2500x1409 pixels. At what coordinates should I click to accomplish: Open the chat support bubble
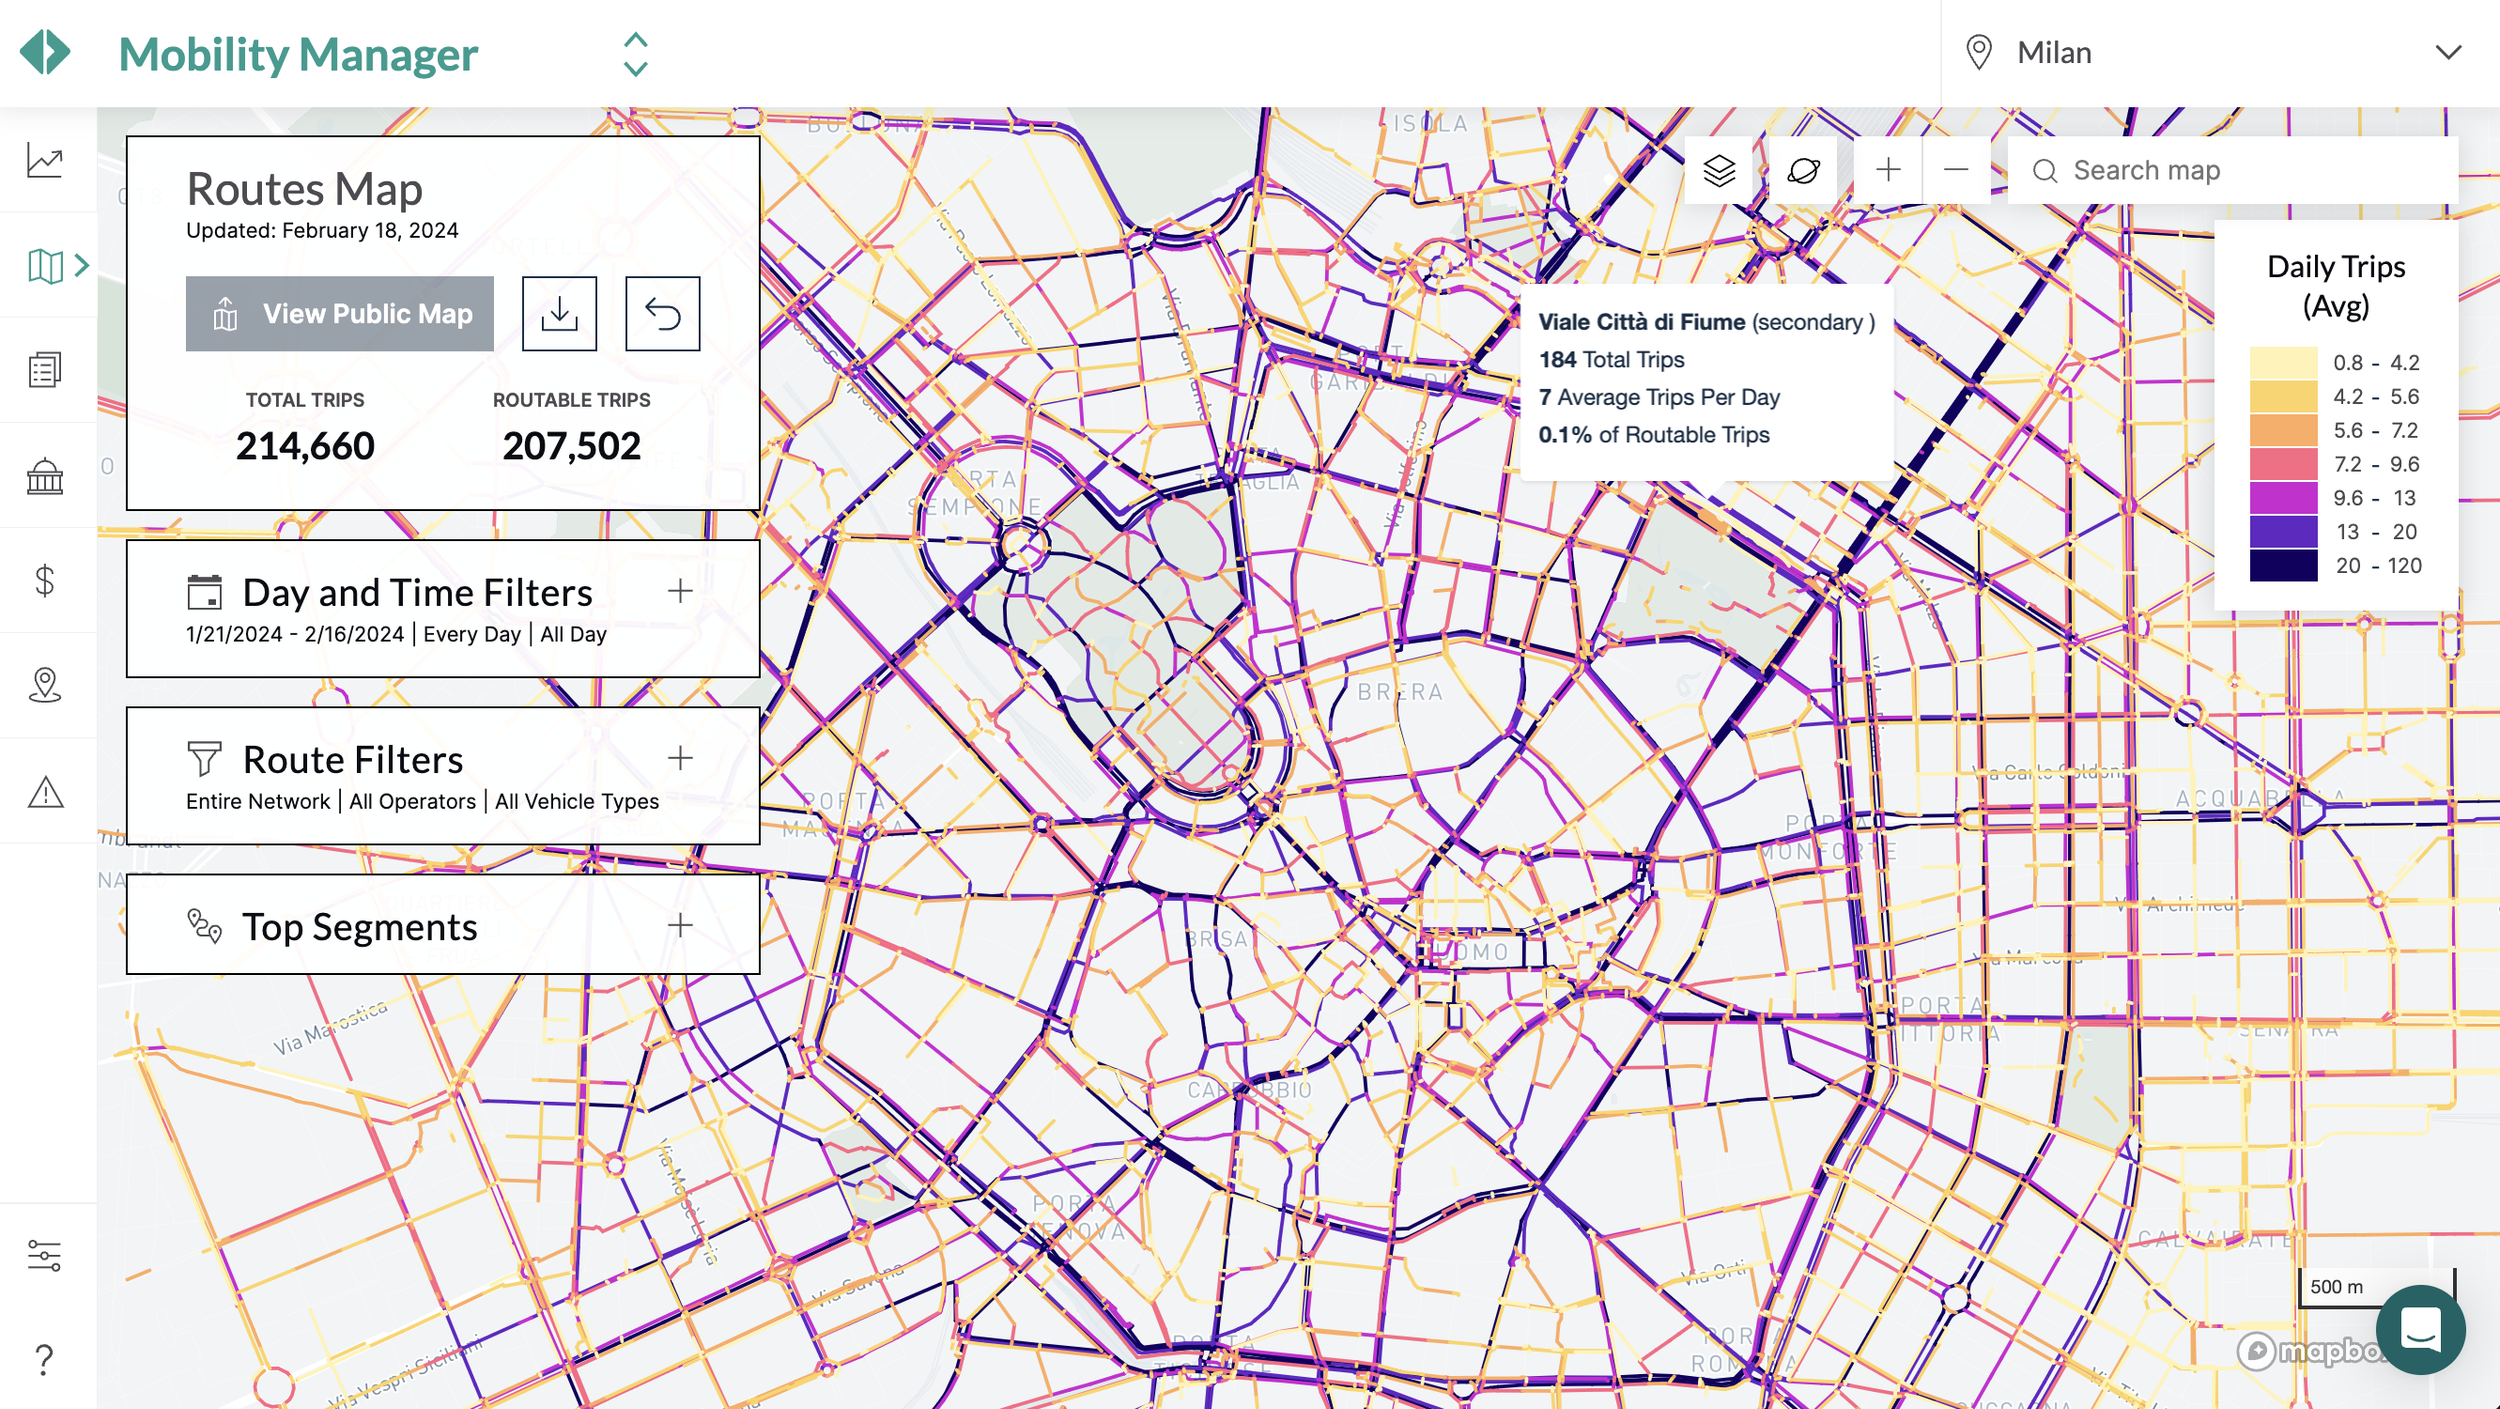2420,1329
